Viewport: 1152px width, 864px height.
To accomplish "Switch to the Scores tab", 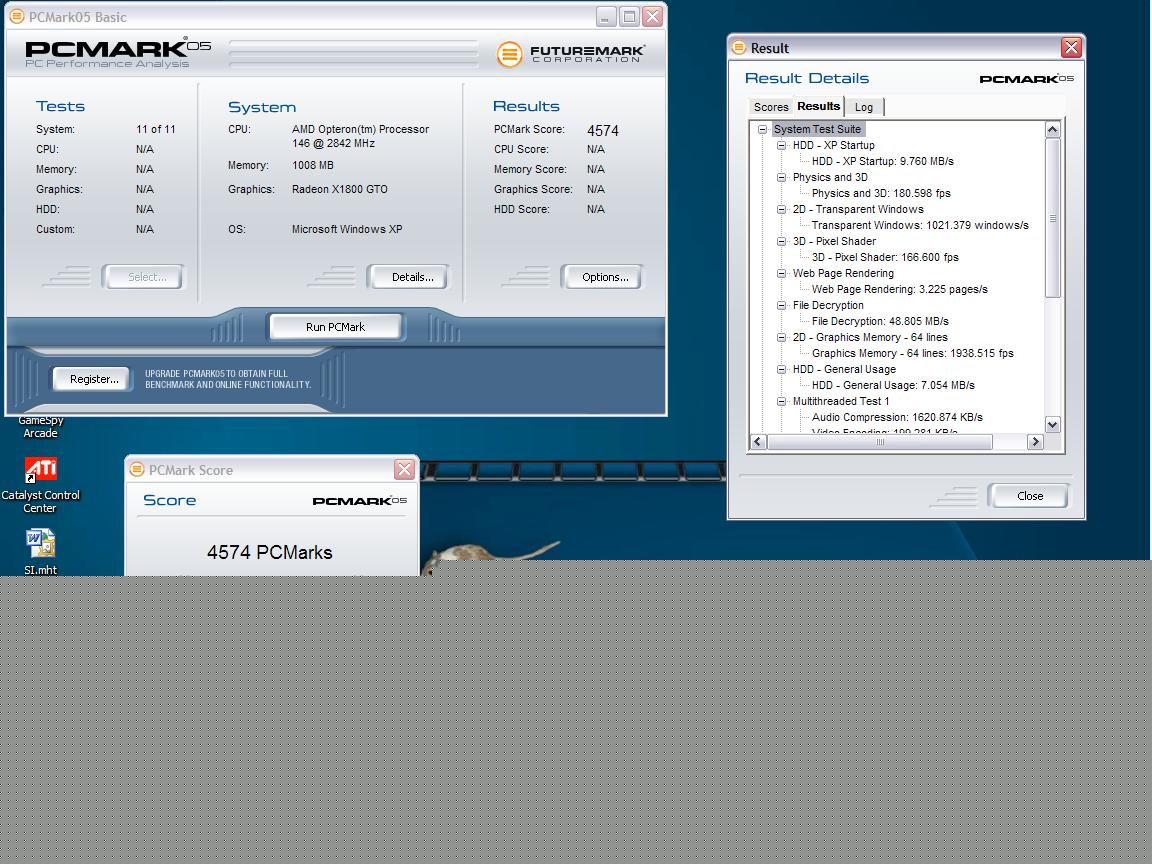I will (771, 107).
